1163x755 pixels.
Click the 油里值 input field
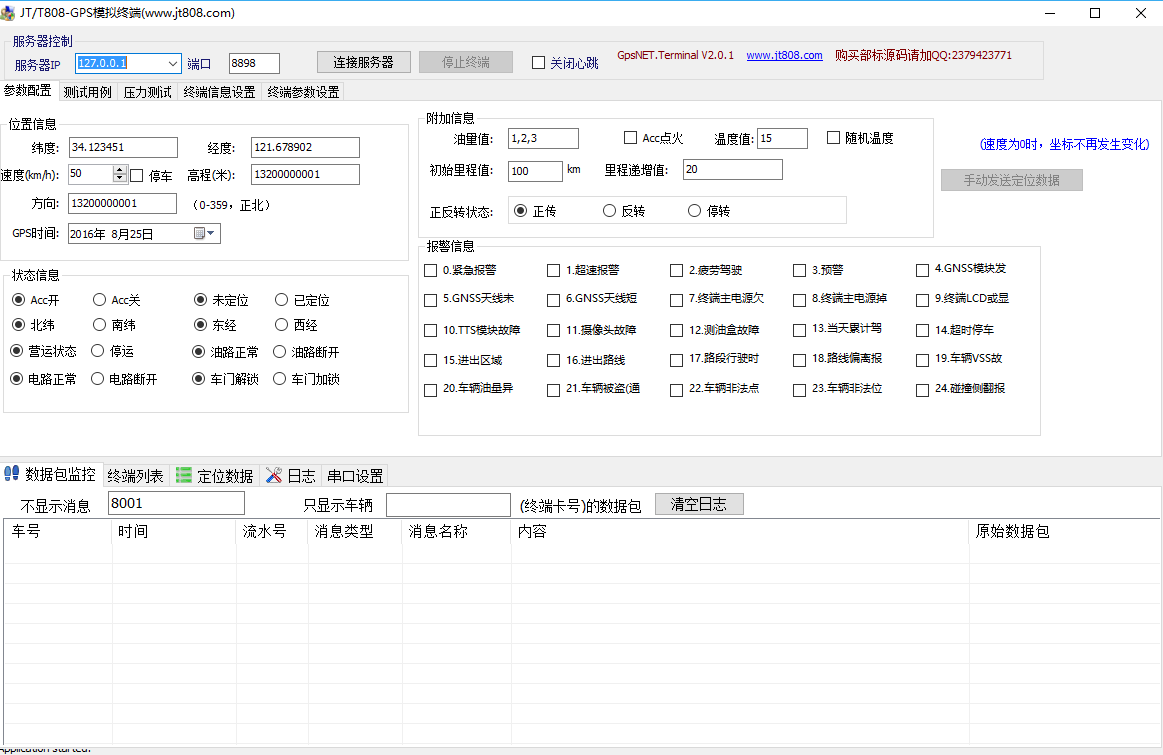tap(544, 139)
